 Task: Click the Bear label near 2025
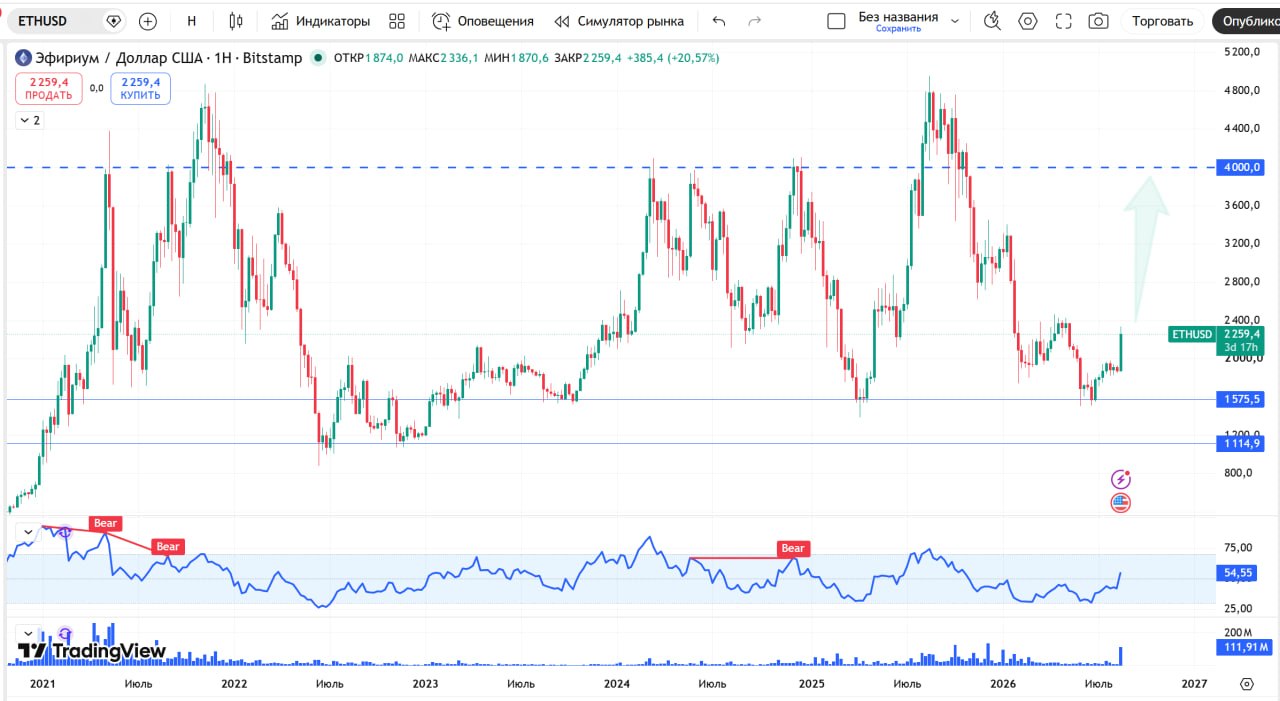point(793,548)
